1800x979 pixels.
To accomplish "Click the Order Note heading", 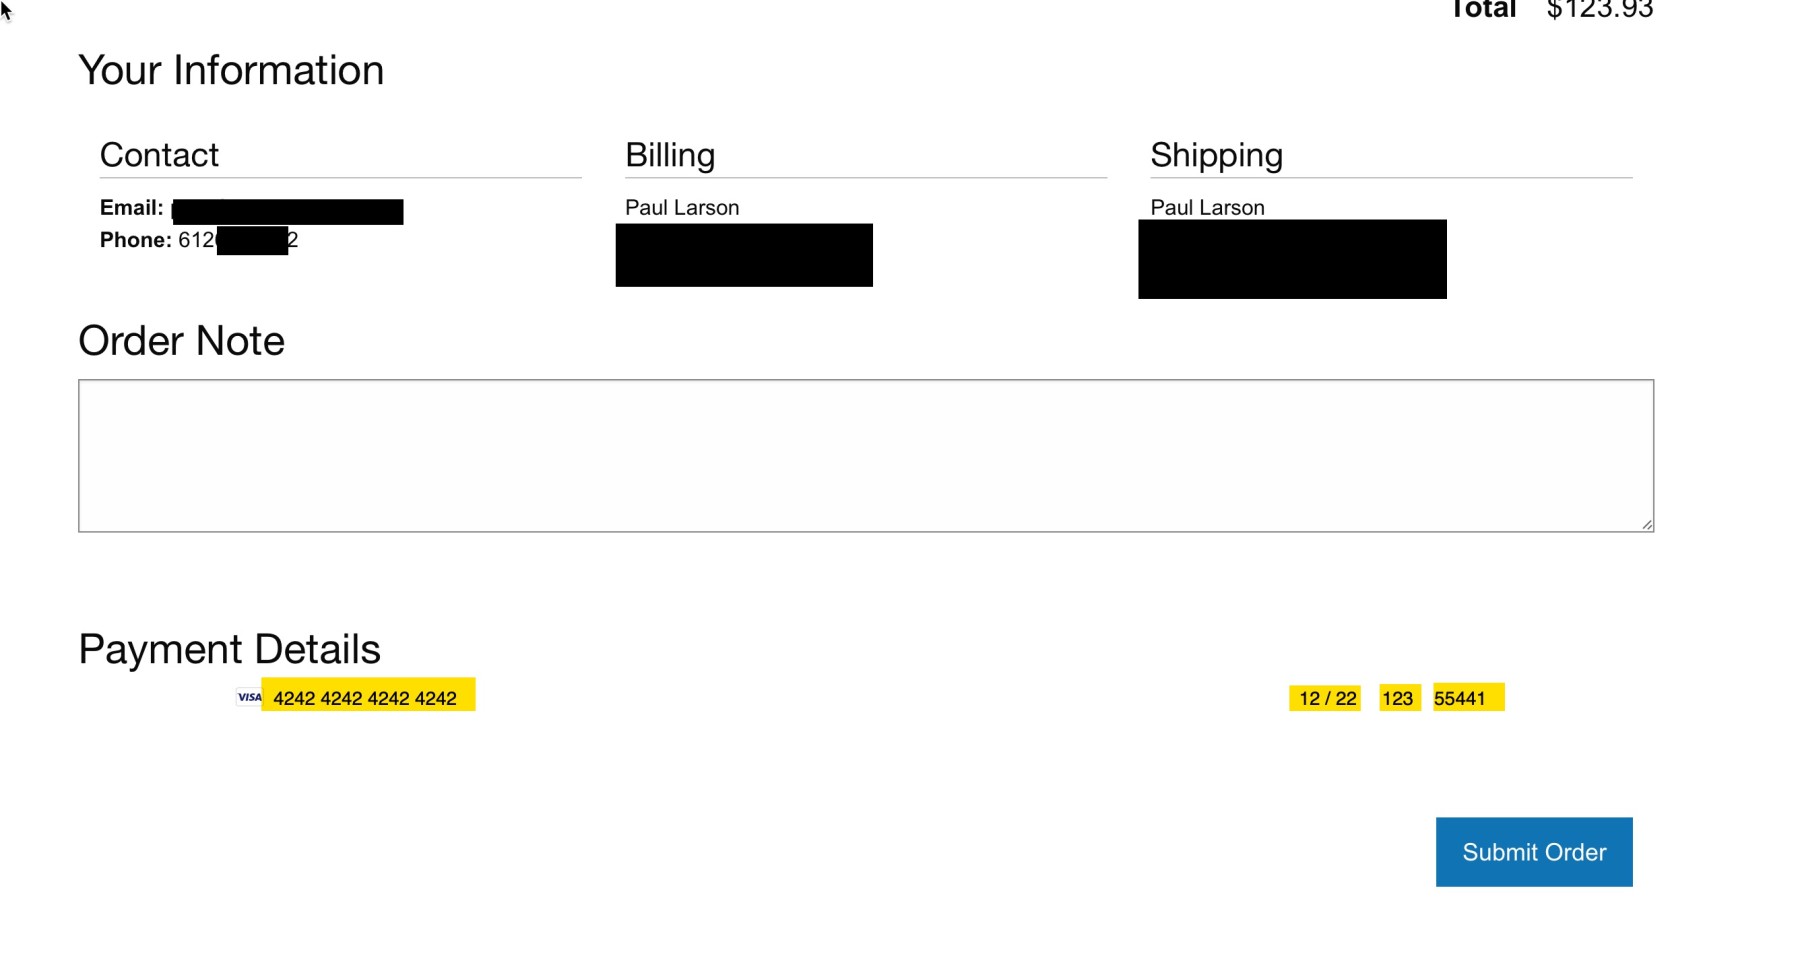I will pyautogui.click(x=181, y=341).
